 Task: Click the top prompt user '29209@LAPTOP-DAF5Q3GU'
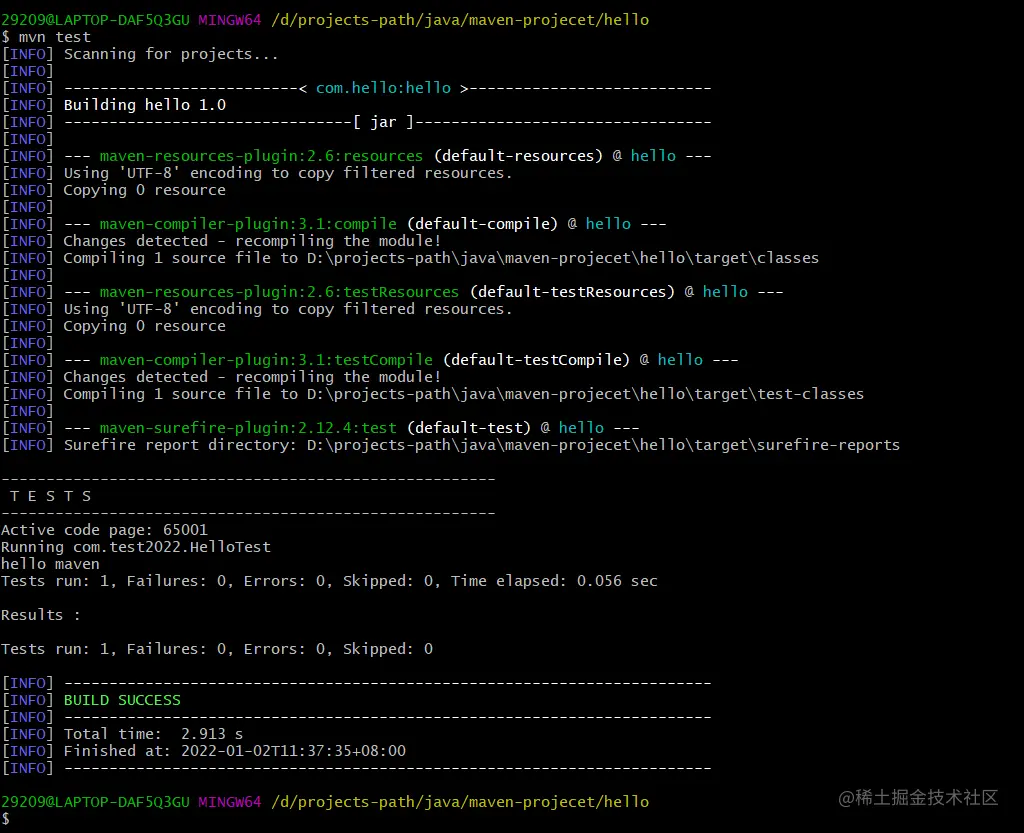point(95,20)
